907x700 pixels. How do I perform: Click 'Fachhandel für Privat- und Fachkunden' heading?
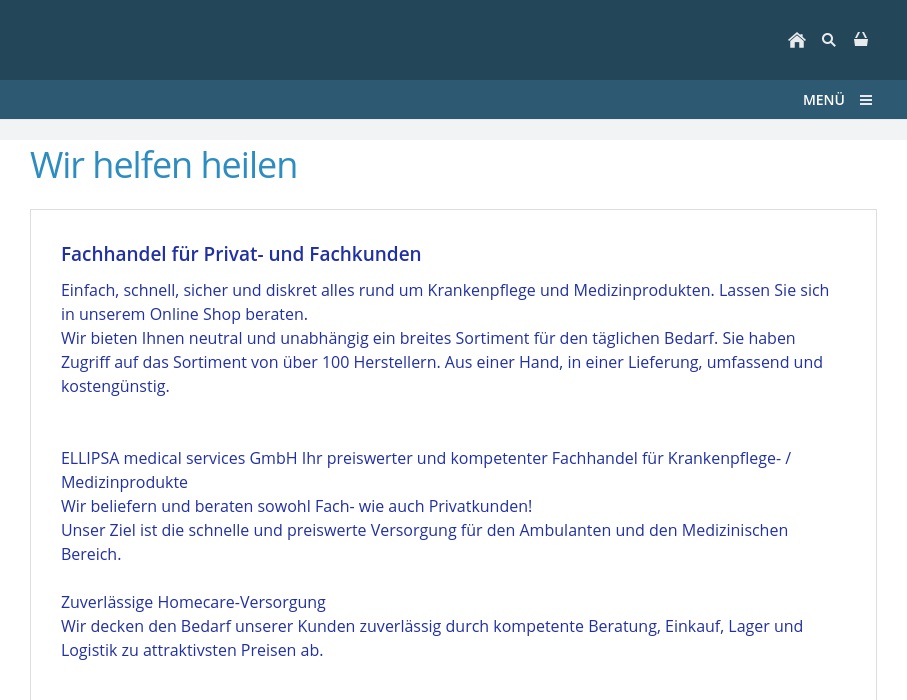[x=241, y=254]
